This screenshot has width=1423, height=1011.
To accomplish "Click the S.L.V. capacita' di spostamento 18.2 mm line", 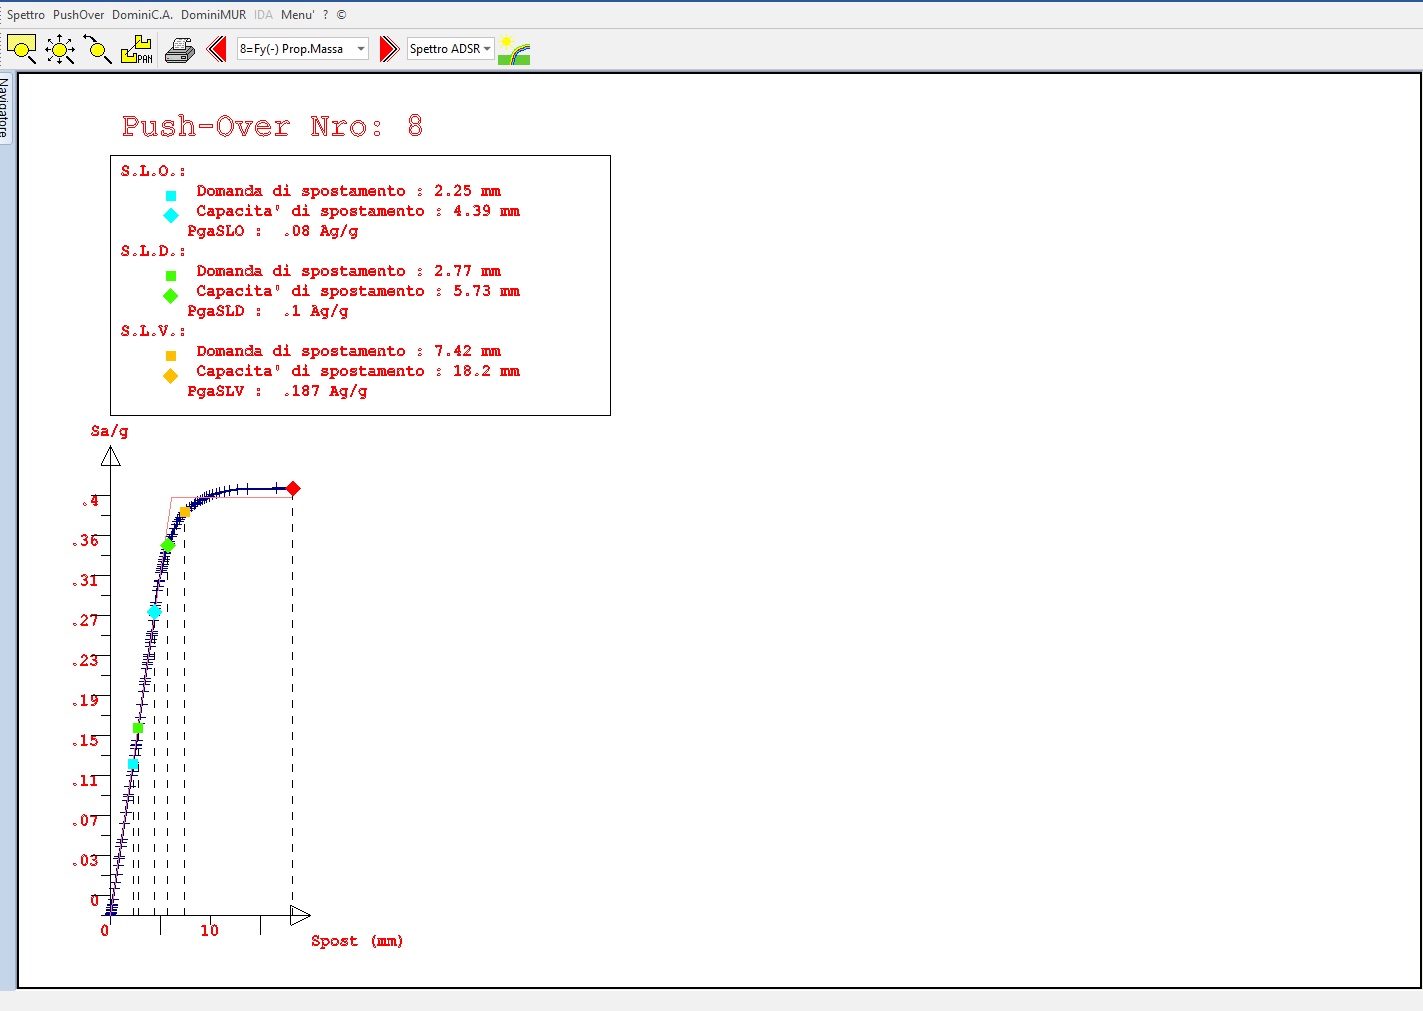I will click(x=358, y=371).
